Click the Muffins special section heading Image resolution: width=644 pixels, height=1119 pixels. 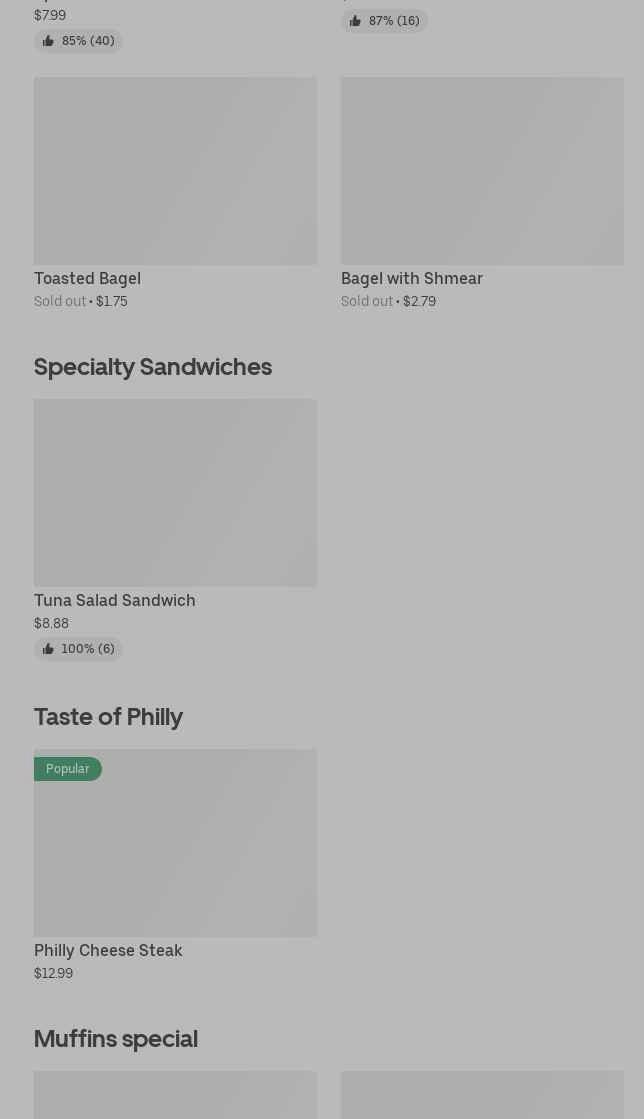point(116,1039)
